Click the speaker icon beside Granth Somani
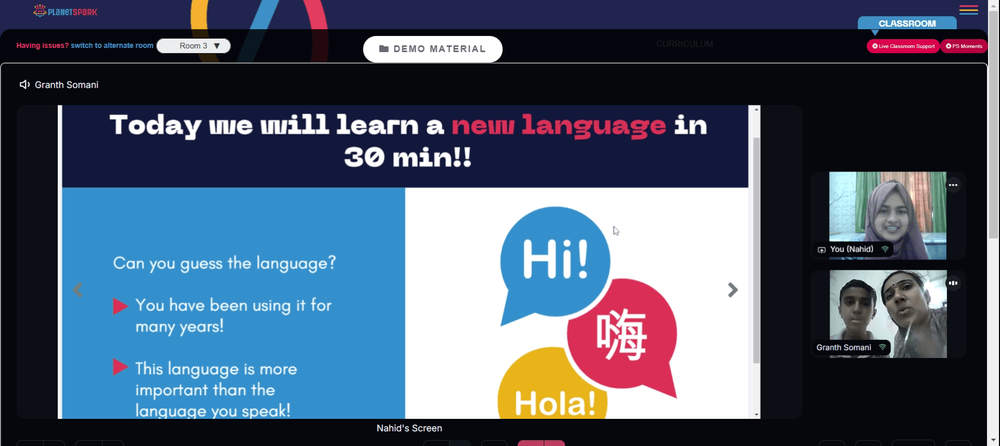Image resolution: width=1000 pixels, height=446 pixels. pyautogui.click(x=25, y=84)
